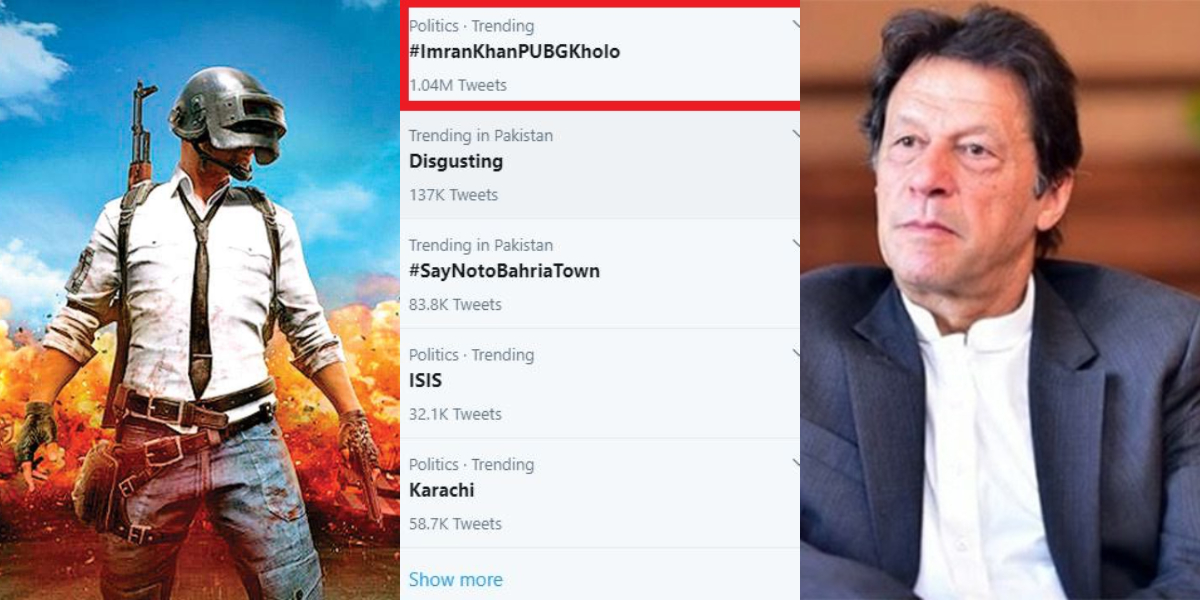Click the 1.04M Tweets count

coord(458,85)
